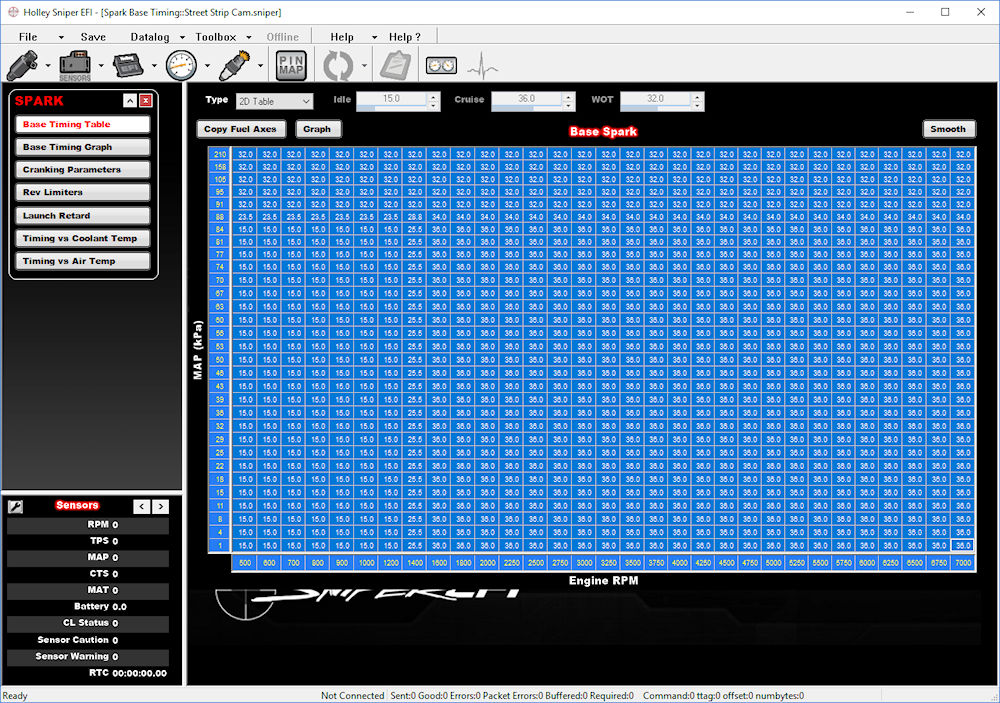Open Launch Retard
Image resolution: width=1000 pixels, height=703 pixels.
point(83,216)
